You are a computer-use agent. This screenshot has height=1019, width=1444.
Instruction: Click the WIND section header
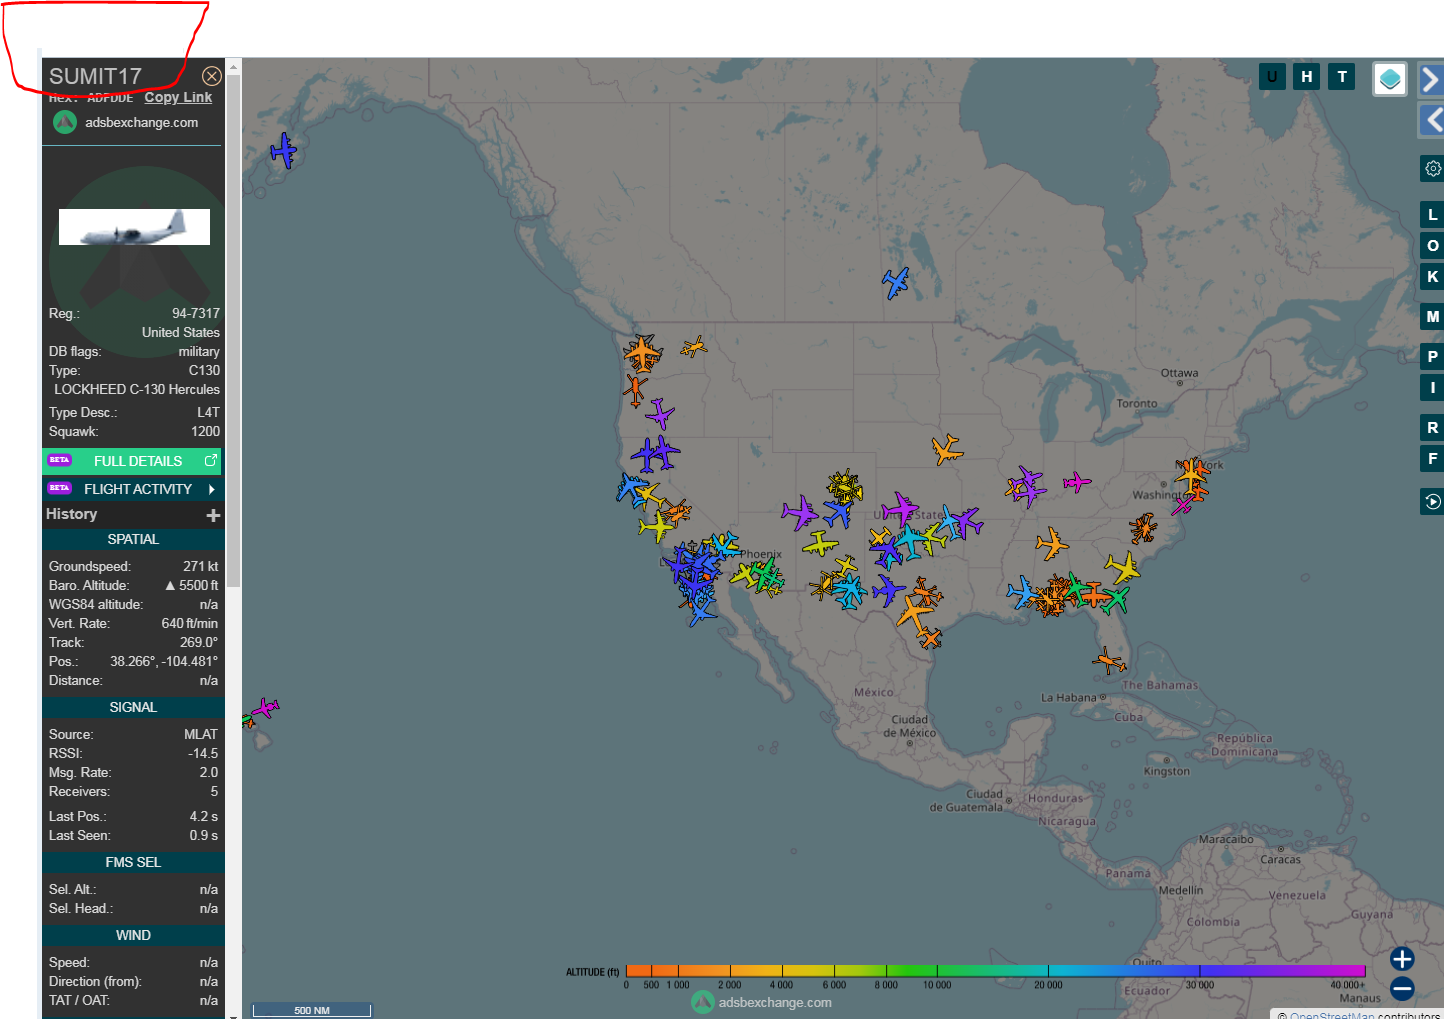133,935
